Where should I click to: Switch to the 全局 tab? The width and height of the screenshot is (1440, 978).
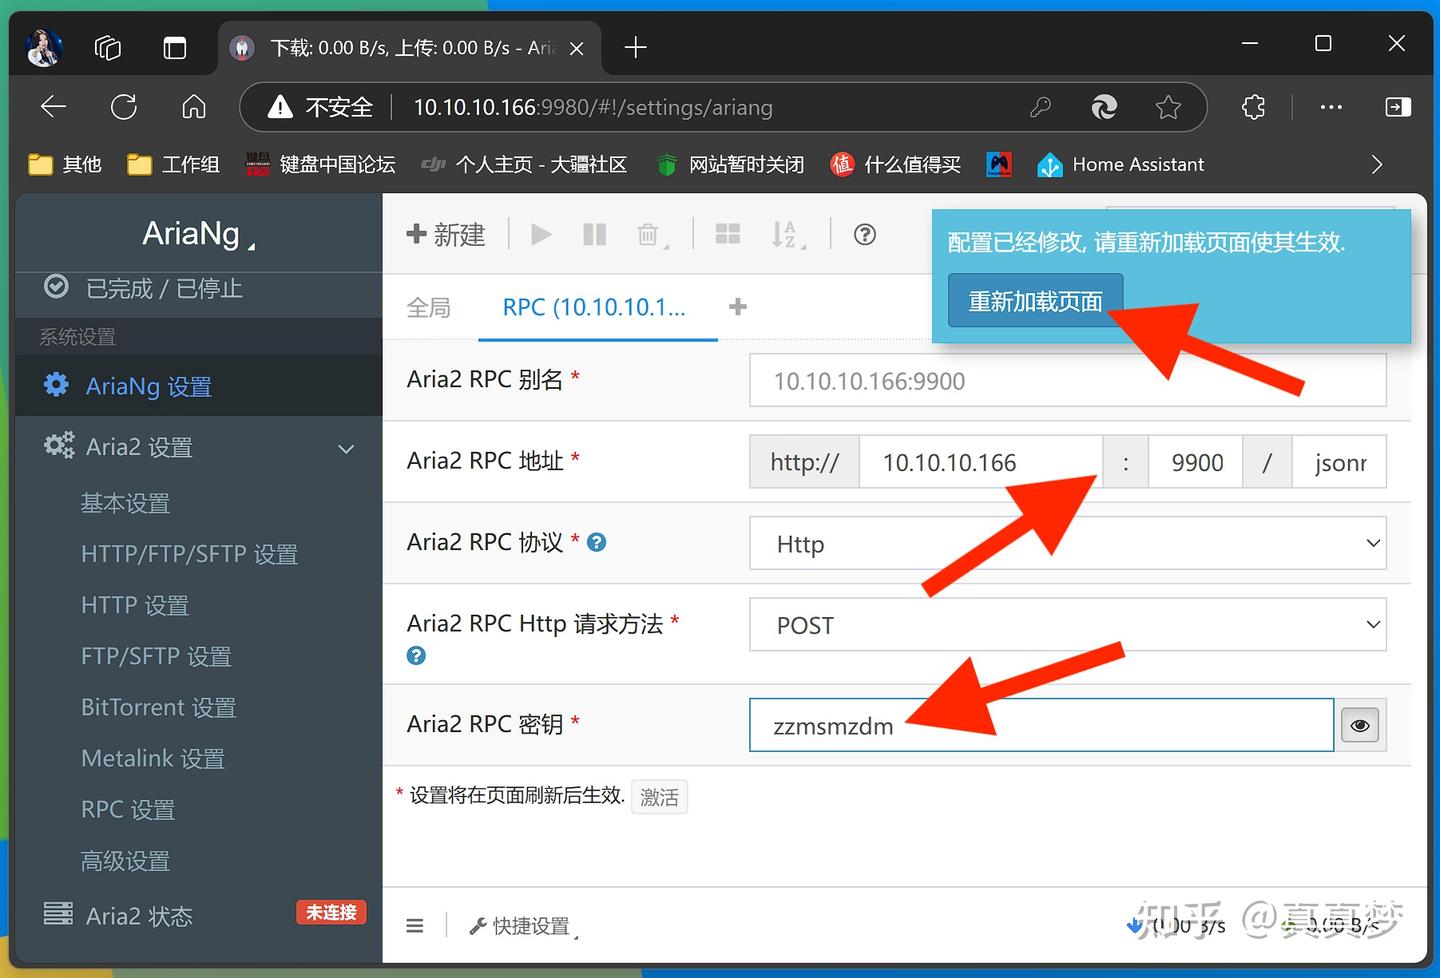[429, 307]
